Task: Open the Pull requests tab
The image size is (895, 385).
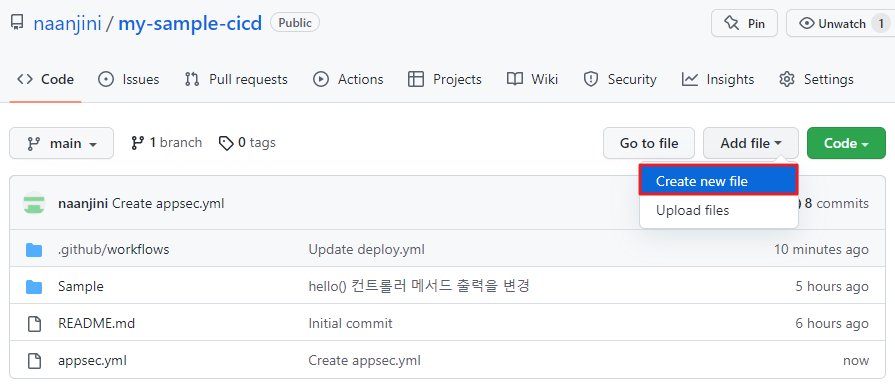Action: click(x=236, y=79)
